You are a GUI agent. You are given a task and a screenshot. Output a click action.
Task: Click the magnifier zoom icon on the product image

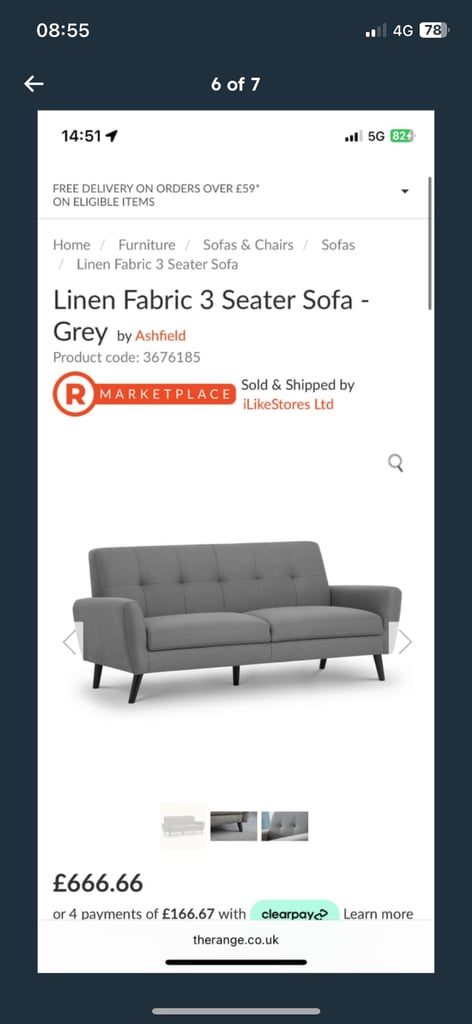click(x=396, y=463)
